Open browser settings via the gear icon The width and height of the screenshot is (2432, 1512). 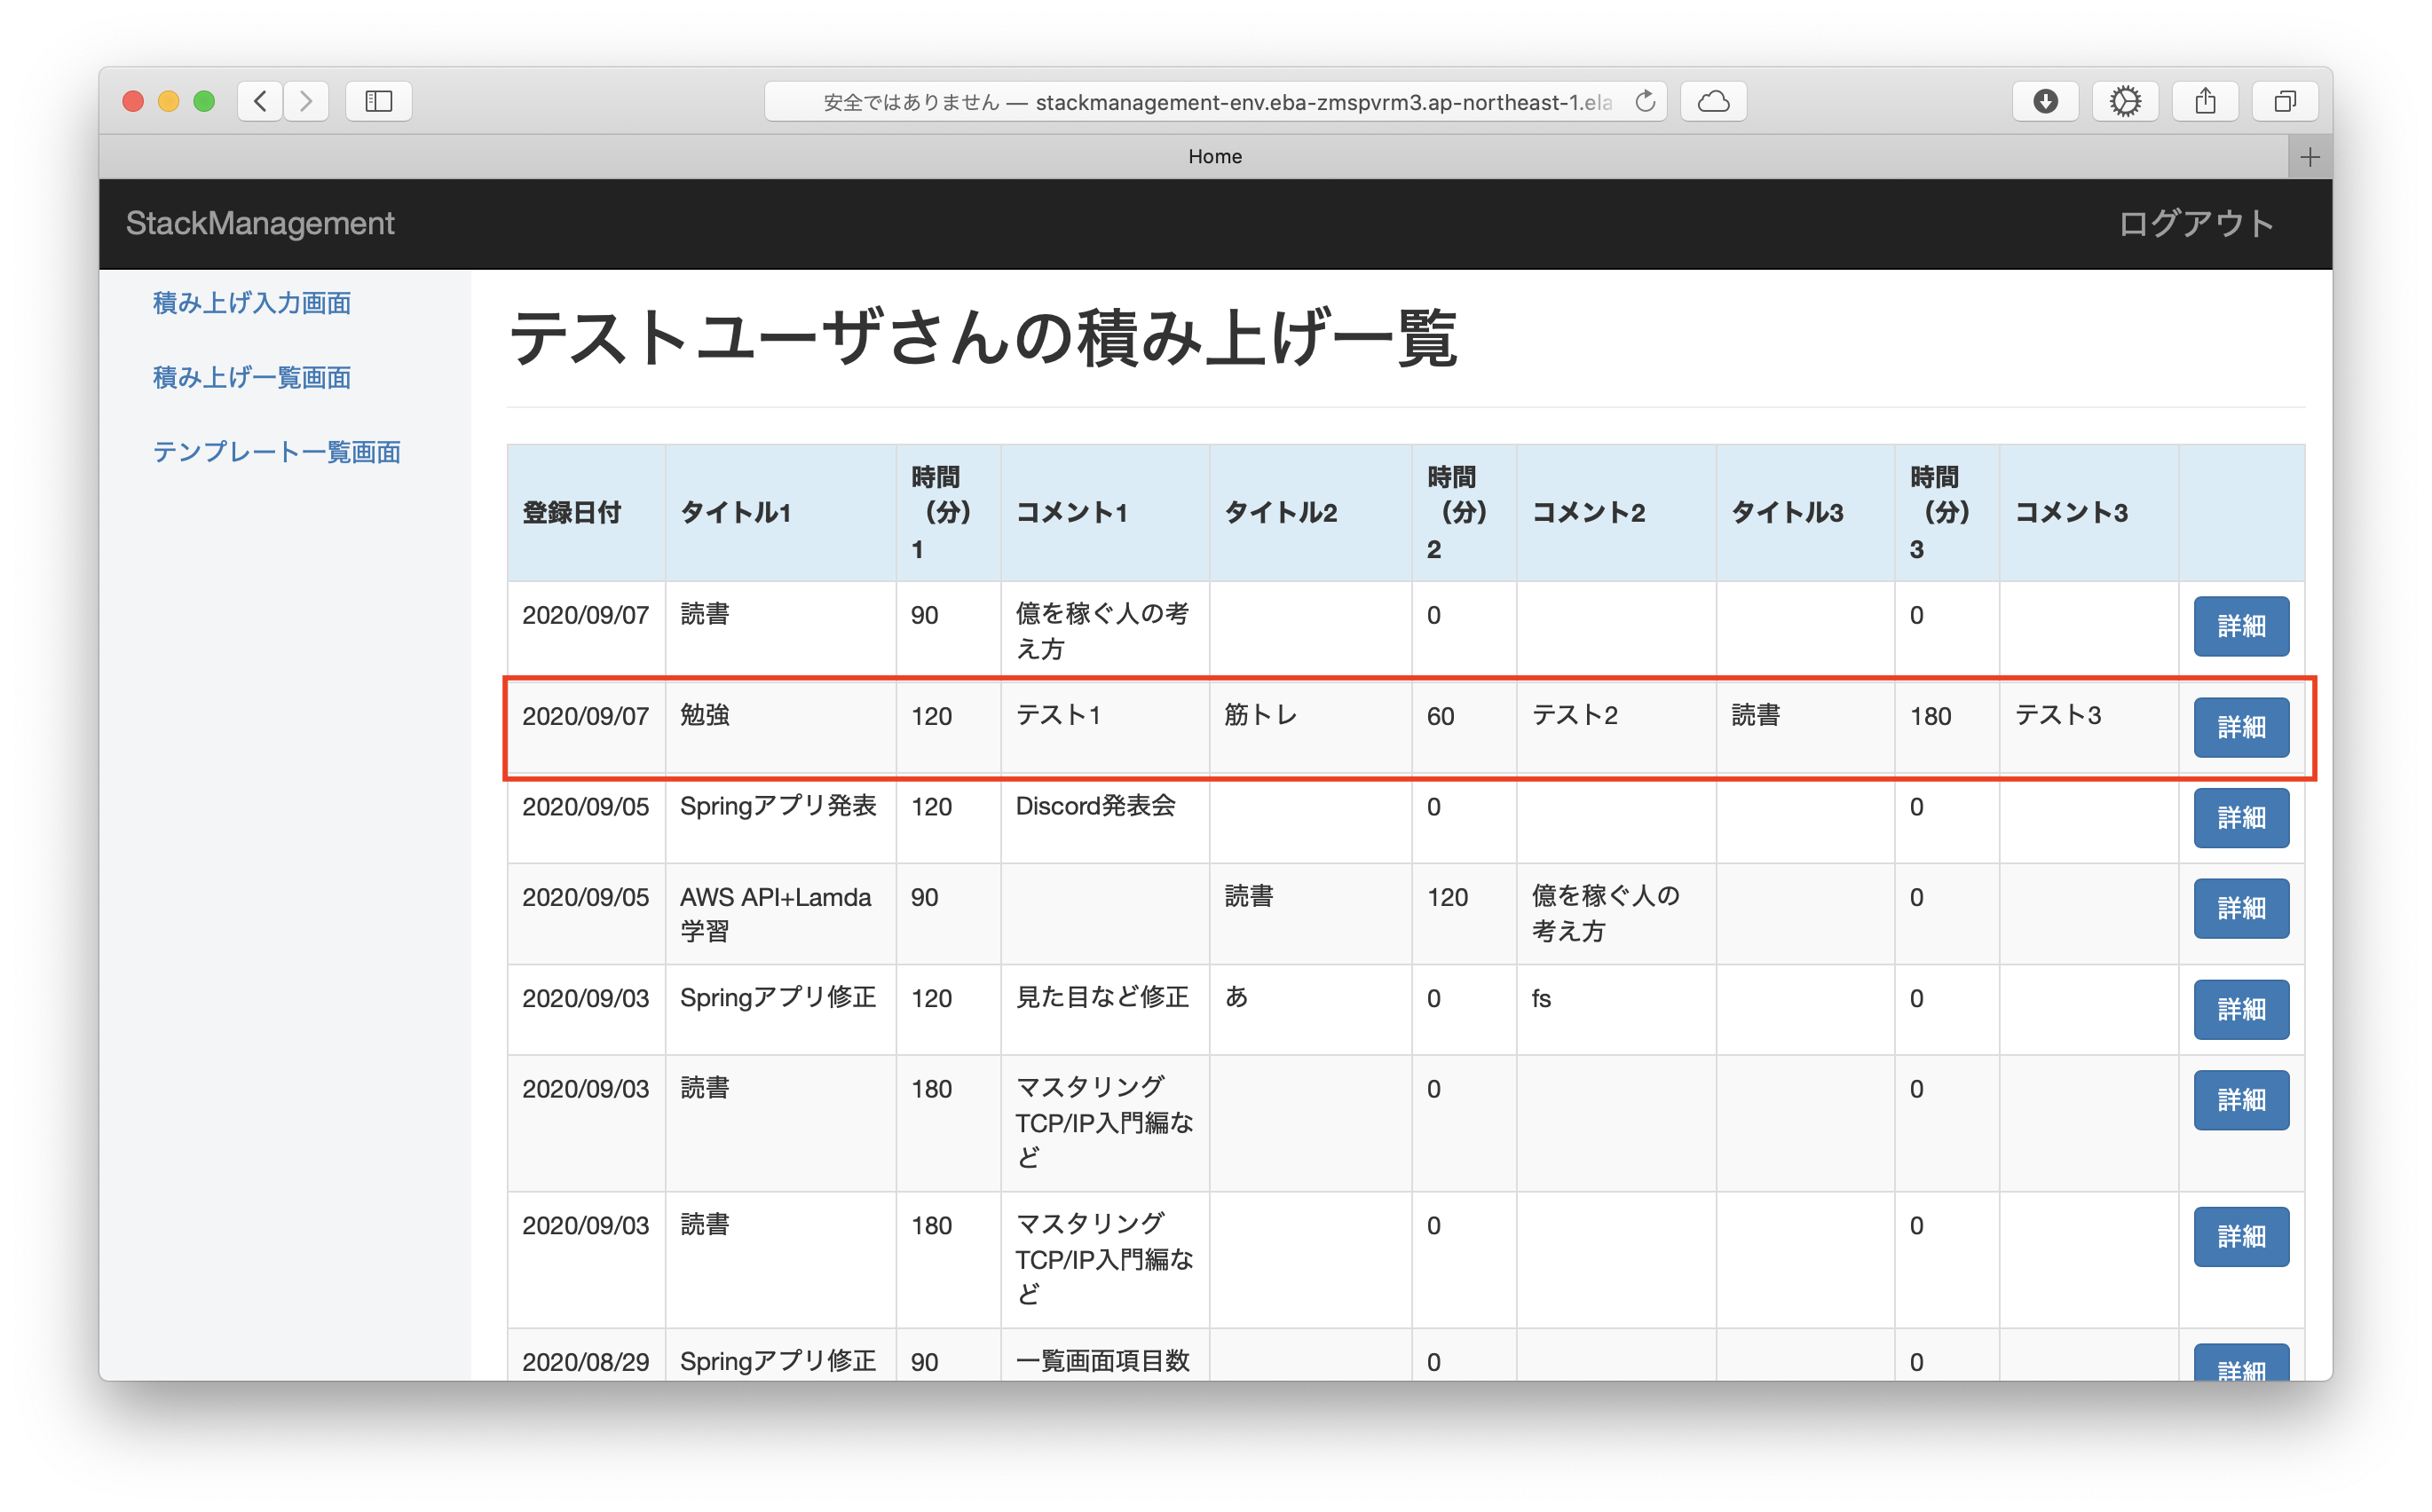2125,100
